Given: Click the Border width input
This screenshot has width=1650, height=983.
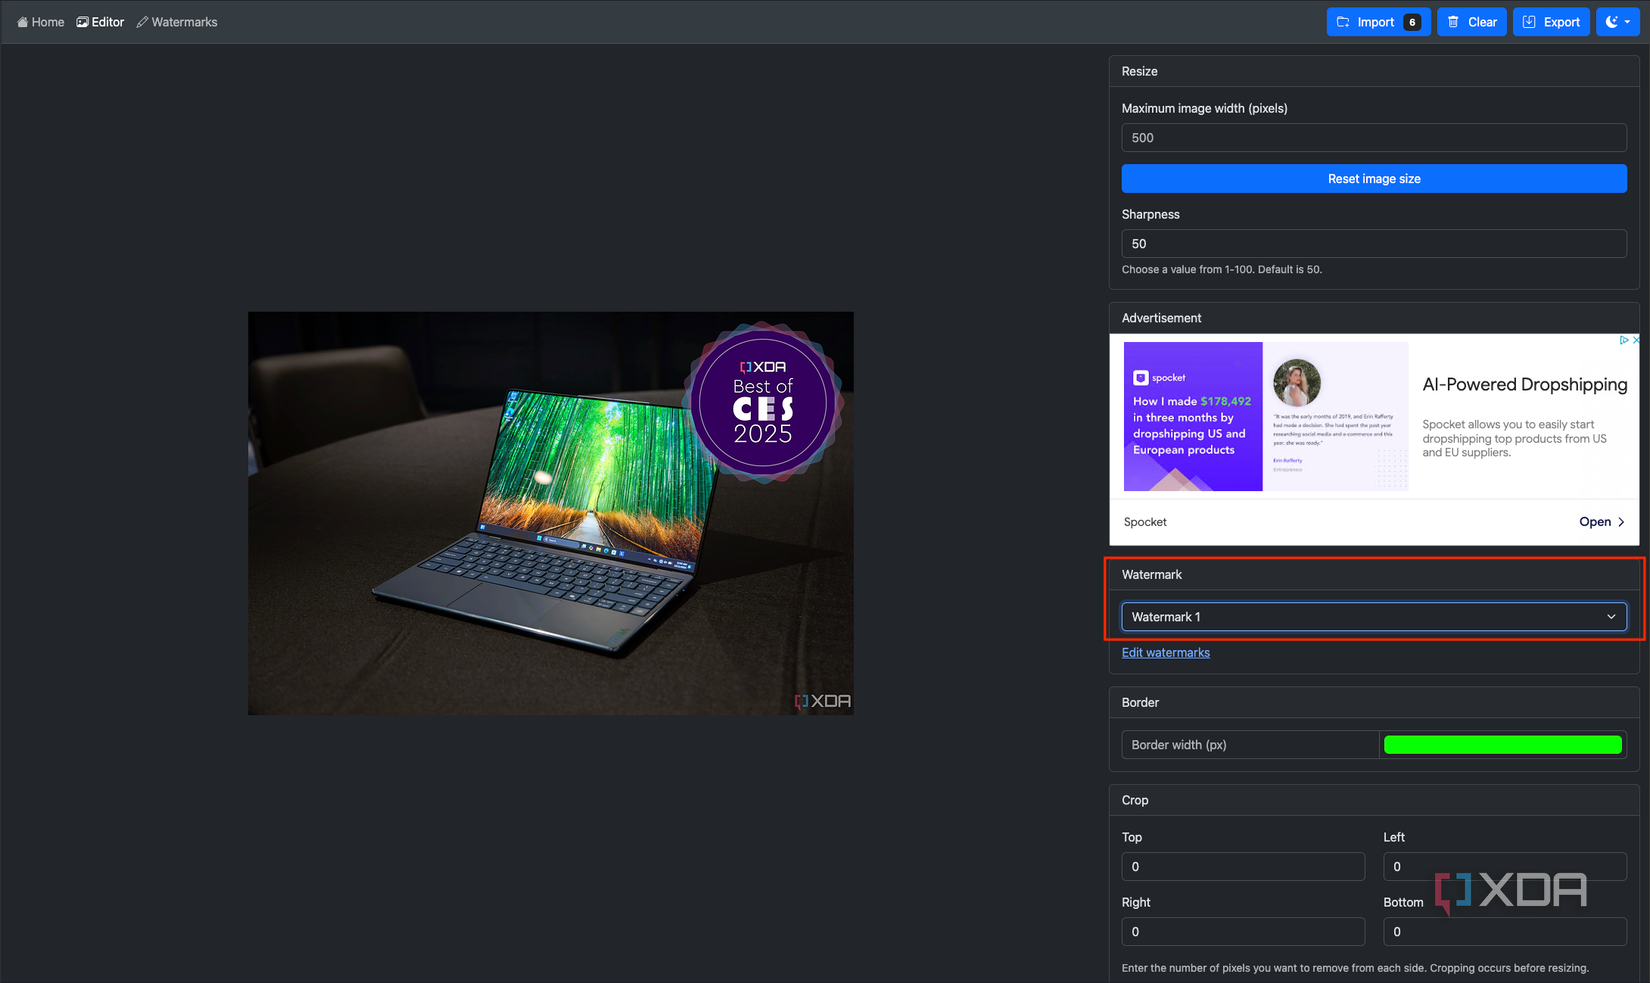Looking at the screenshot, I should (1250, 745).
